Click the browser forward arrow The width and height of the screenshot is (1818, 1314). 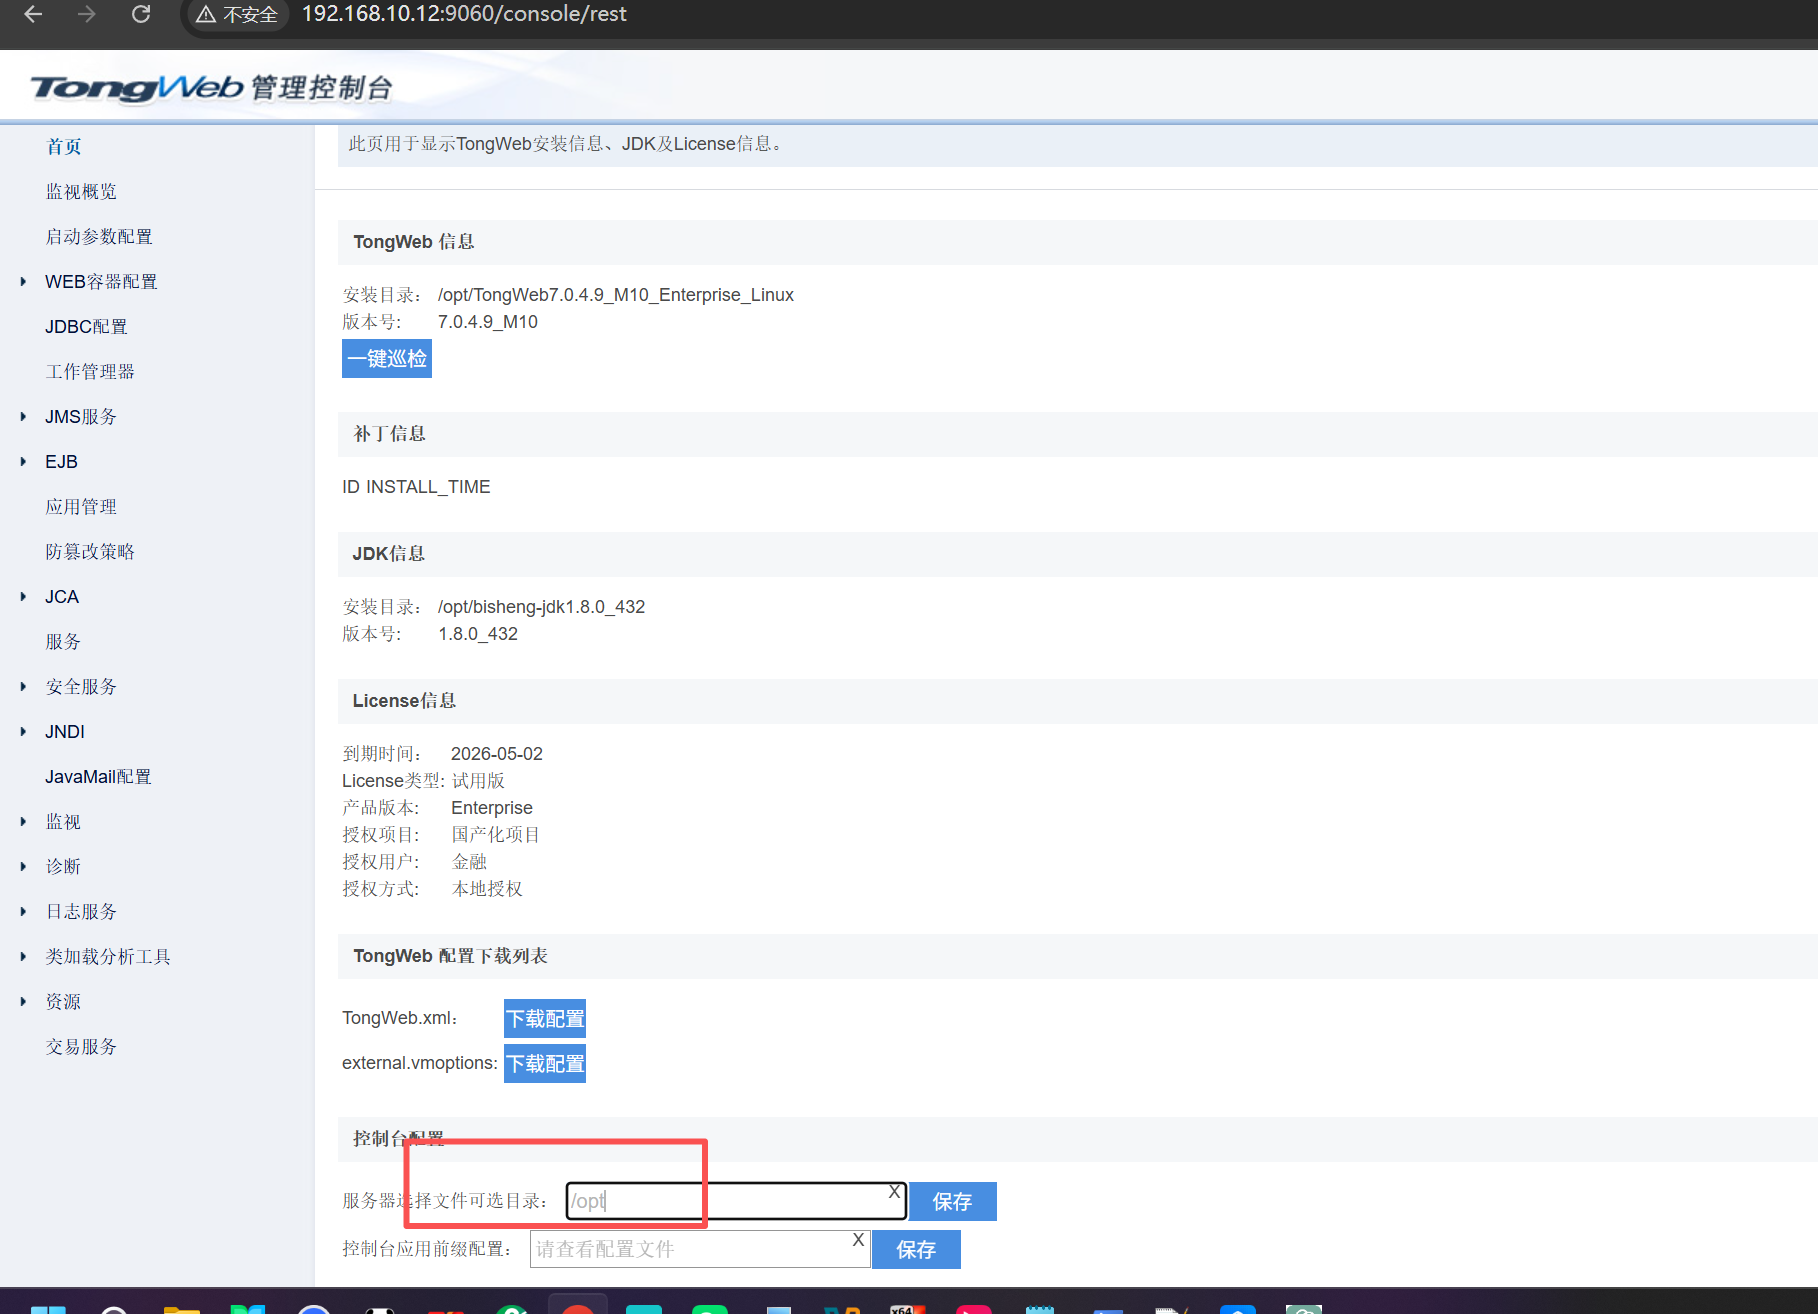(87, 14)
